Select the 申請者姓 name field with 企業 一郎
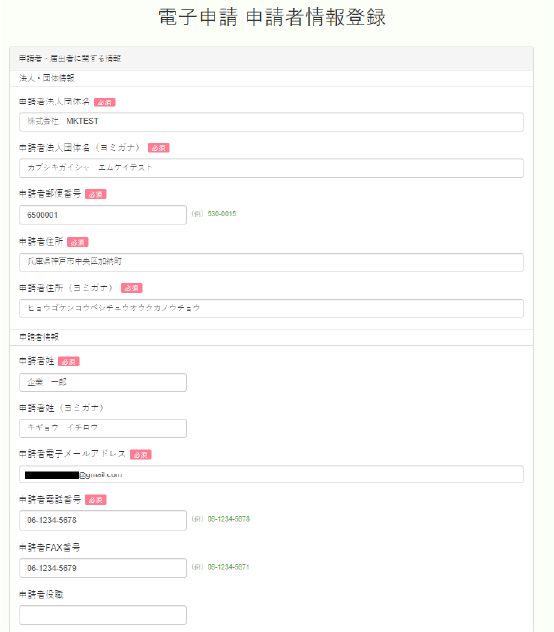The height and width of the screenshot is (632, 554). pyautogui.click(x=103, y=382)
